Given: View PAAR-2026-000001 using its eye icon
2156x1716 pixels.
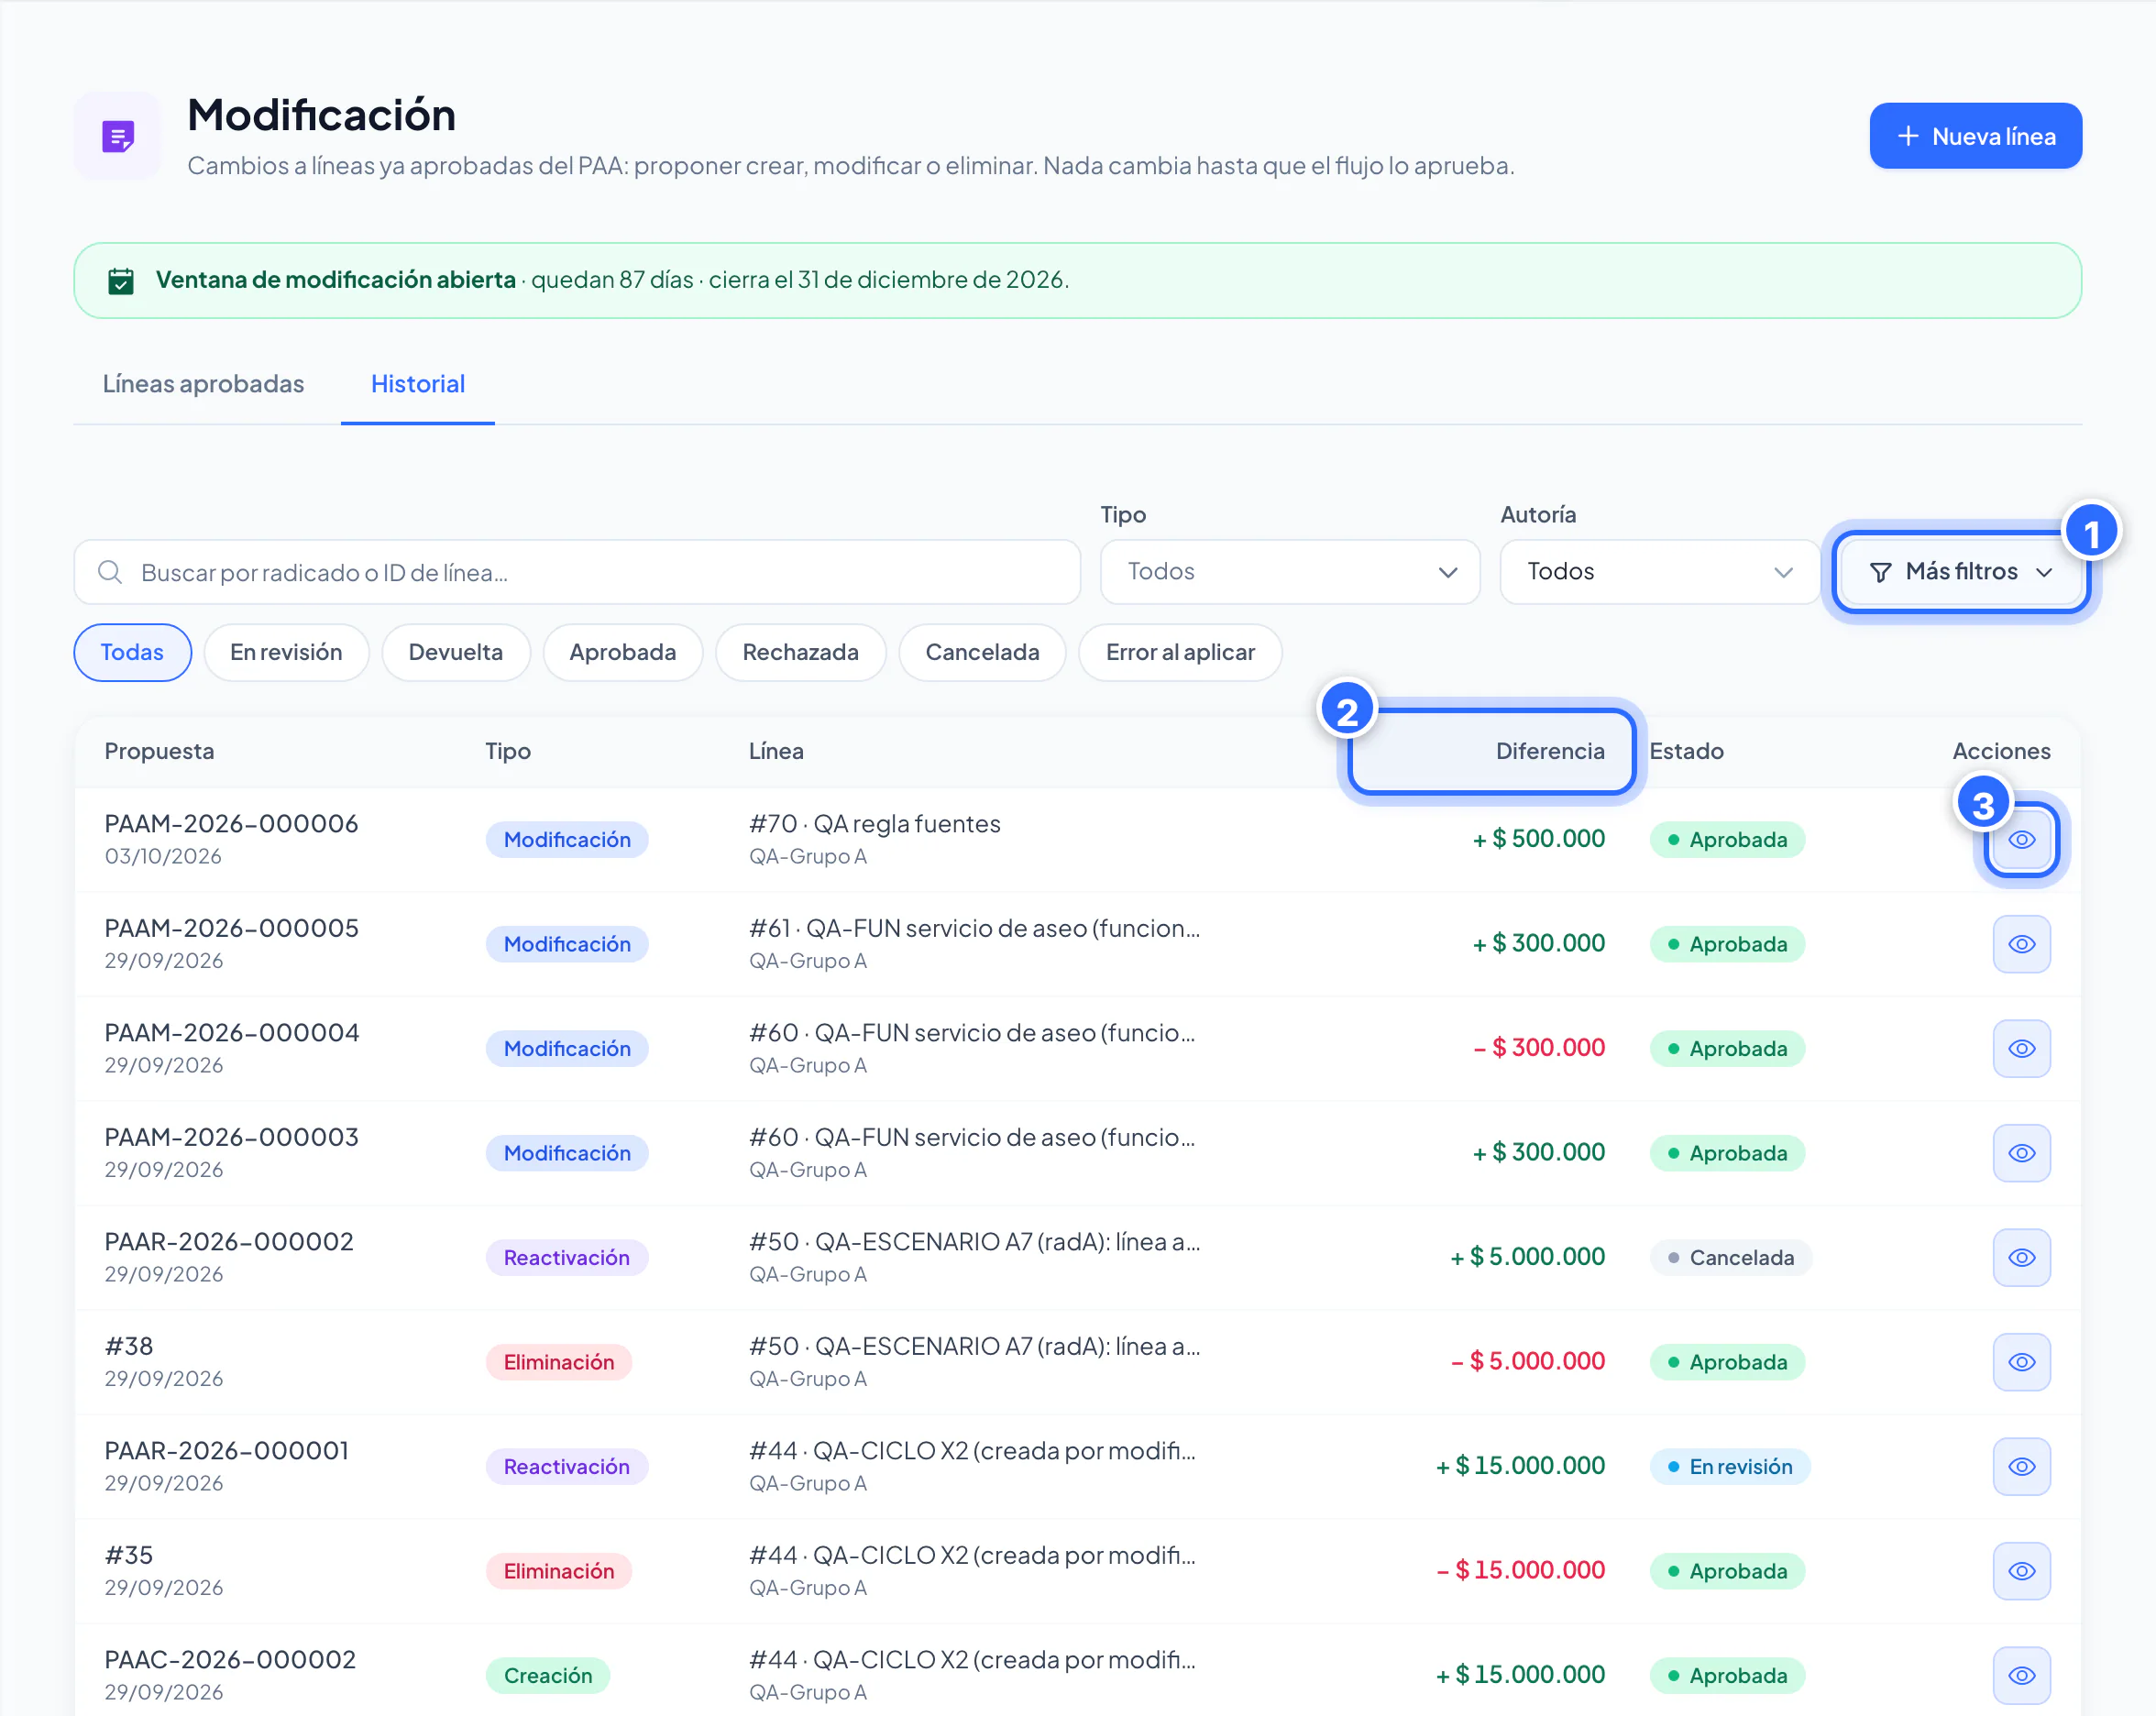Looking at the screenshot, I should coord(2021,1467).
